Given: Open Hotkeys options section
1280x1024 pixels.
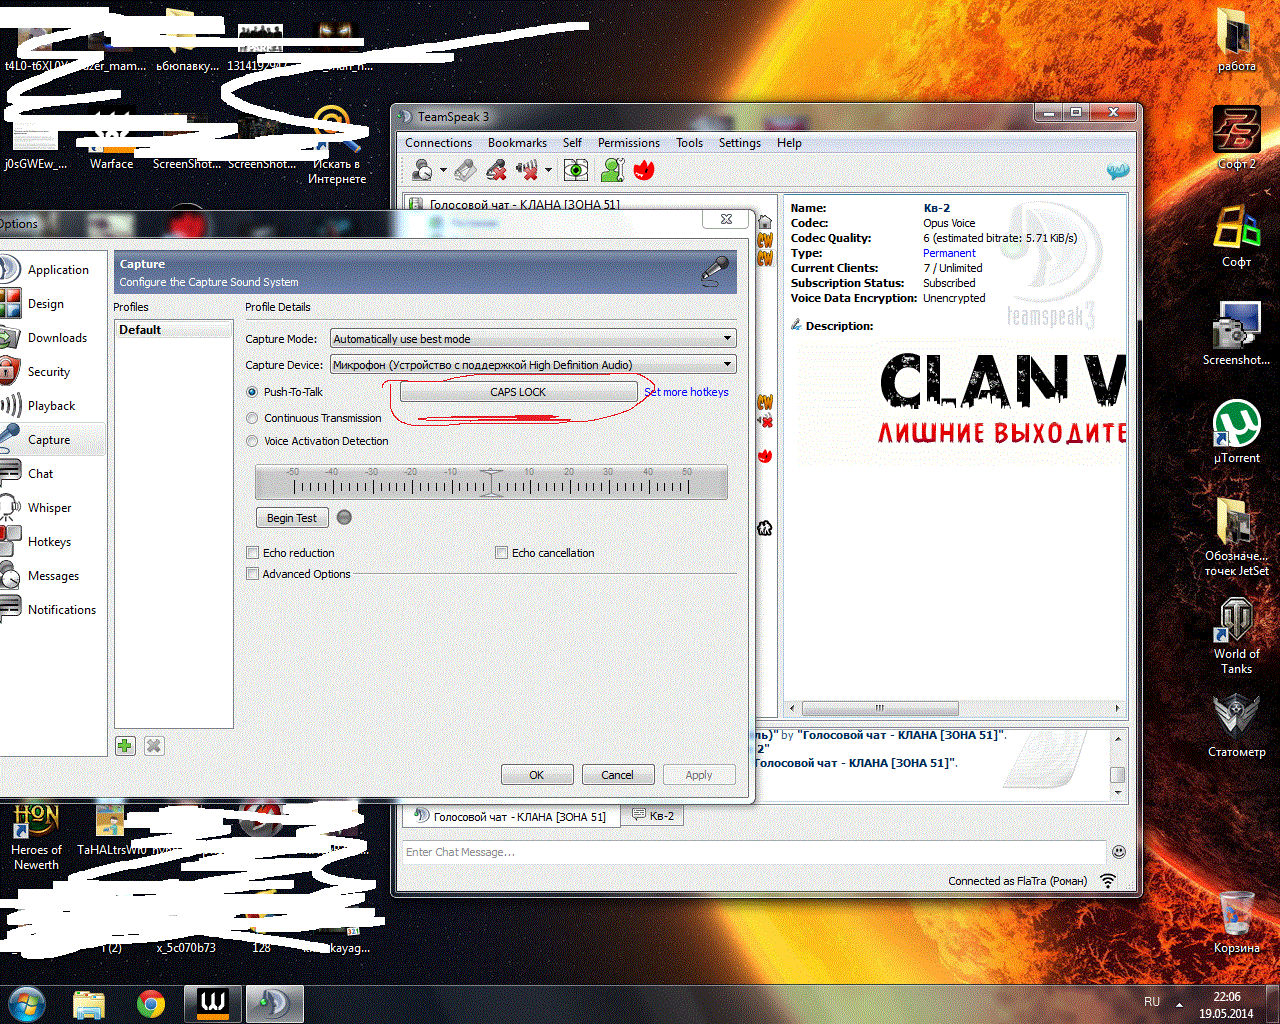Looking at the screenshot, I should pos(48,542).
